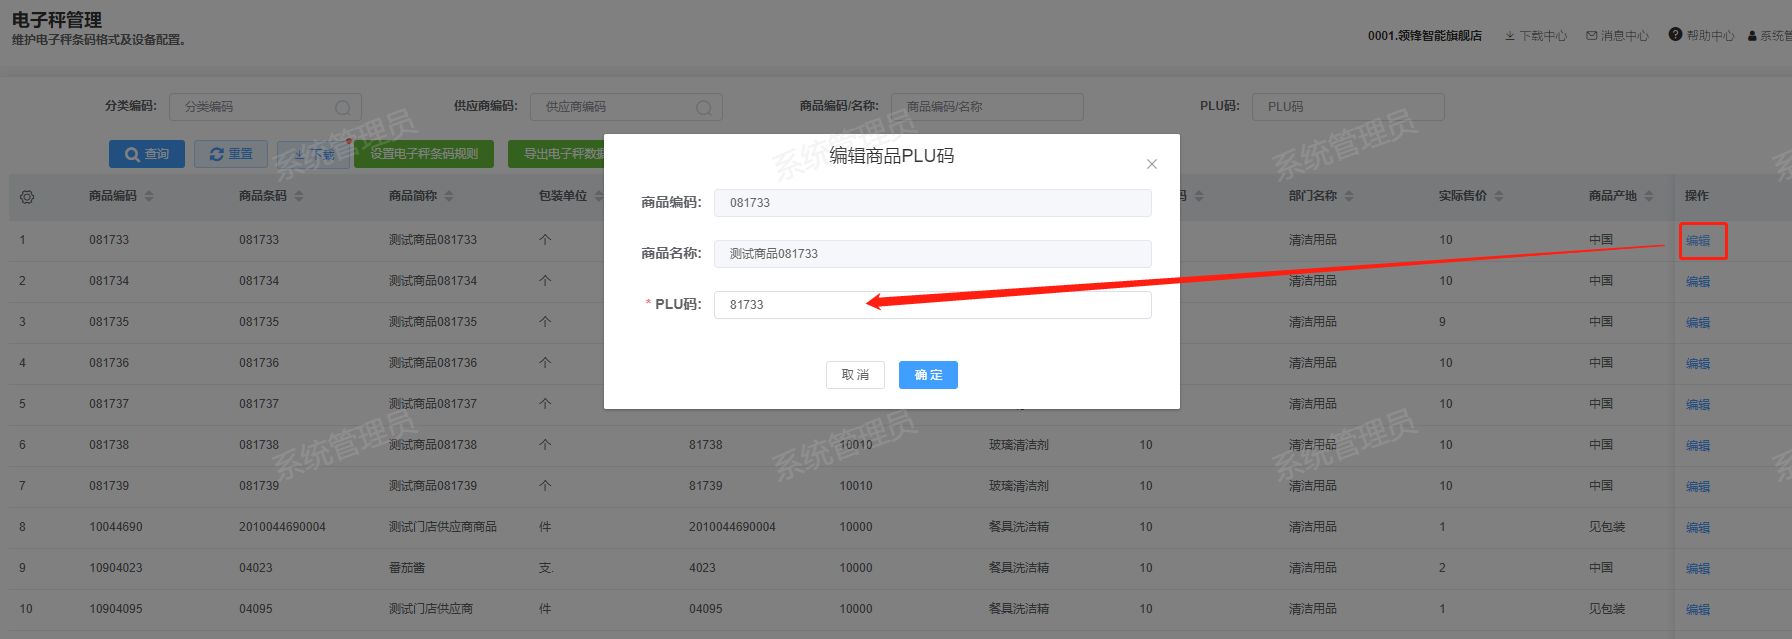This screenshot has height=639, width=1792.
Task: Click 编辑 link for row 081735
Action: [x=1698, y=323]
